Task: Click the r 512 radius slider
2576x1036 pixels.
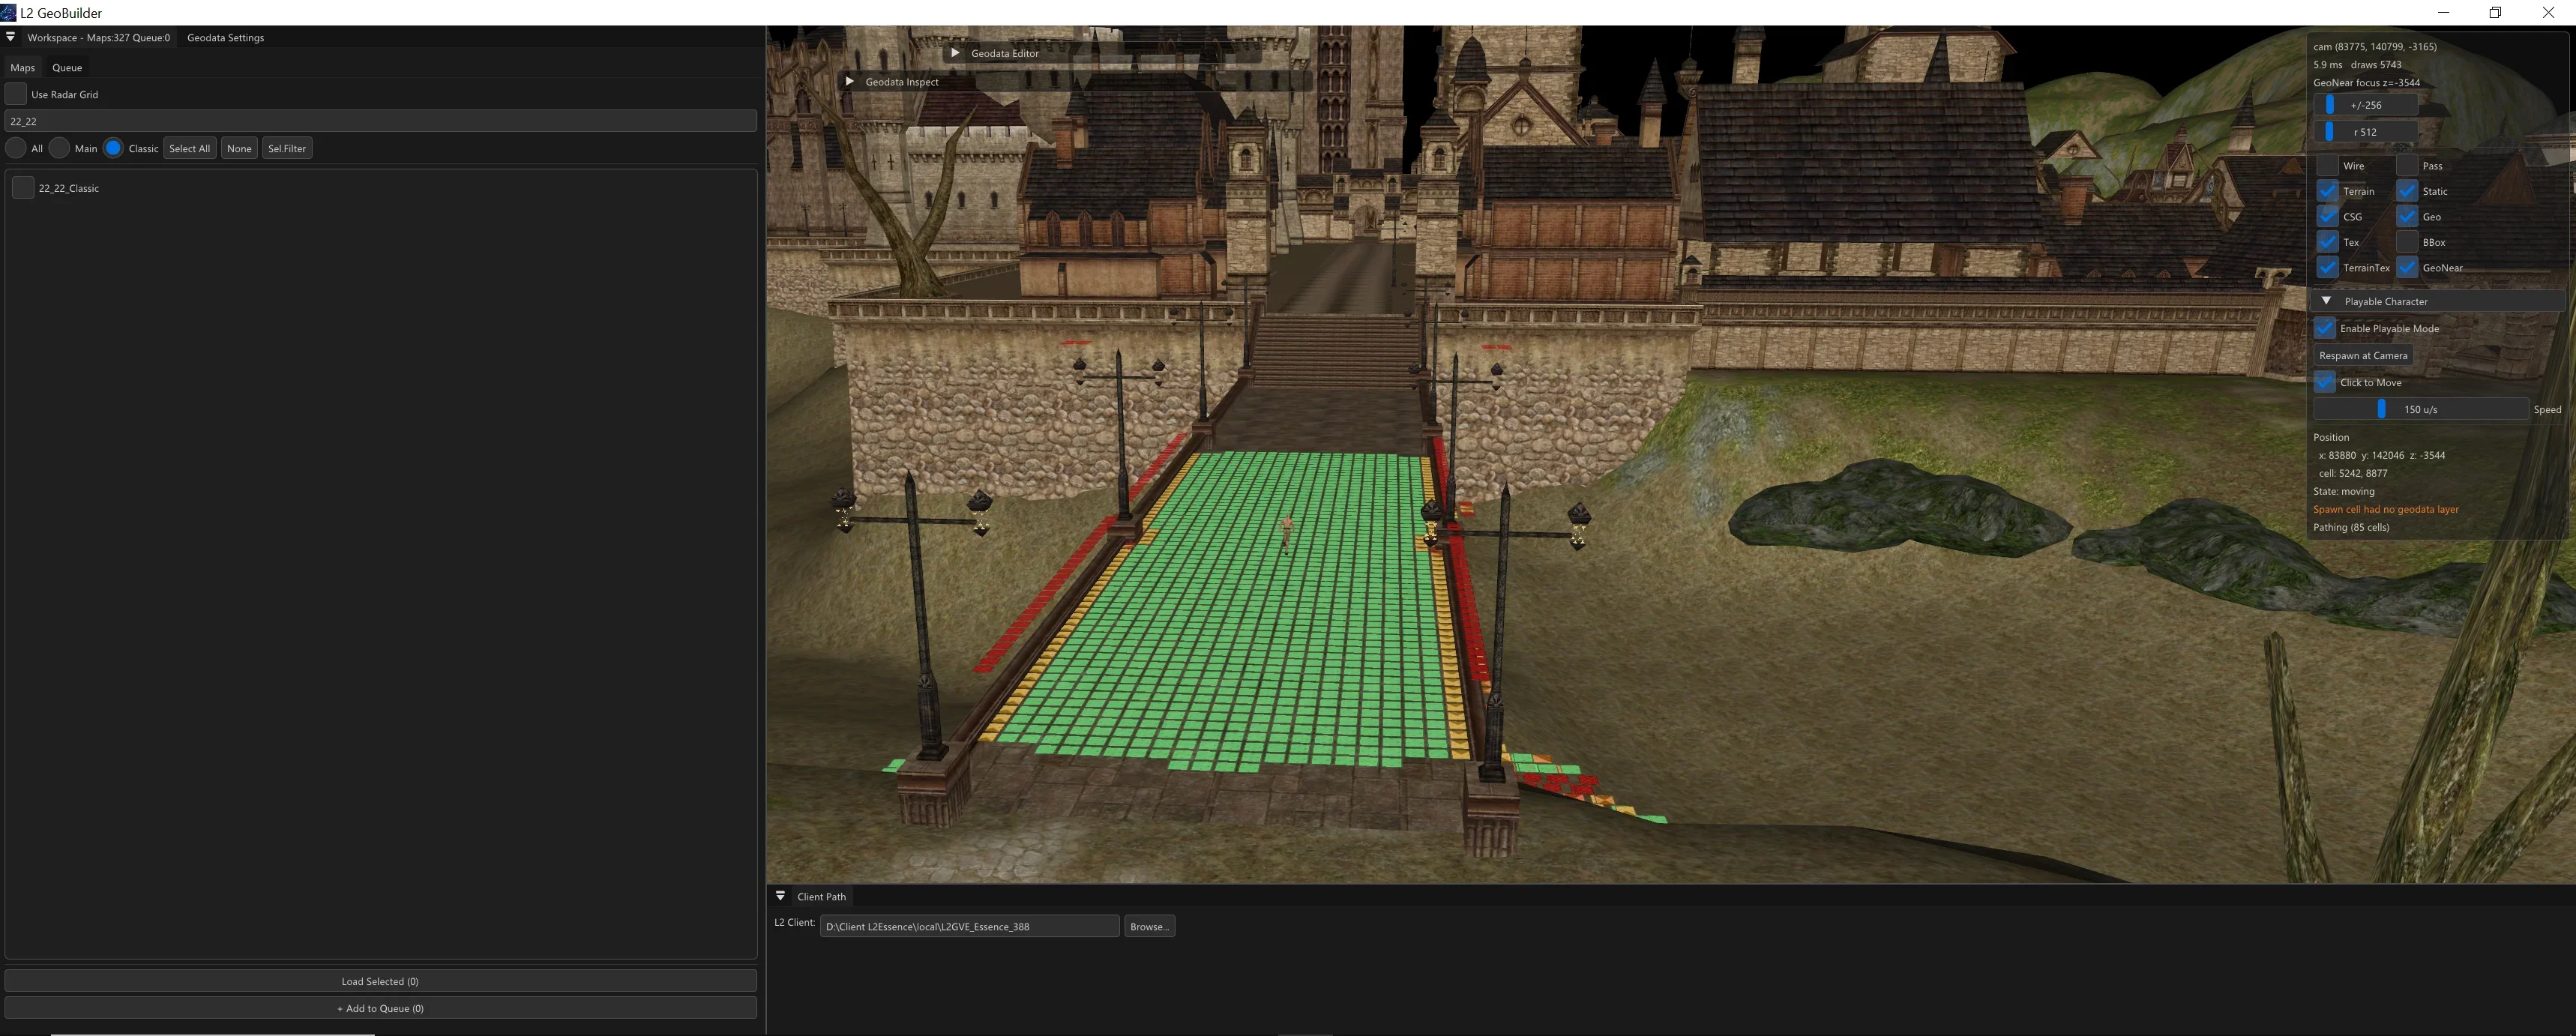Action: [2365, 132]
